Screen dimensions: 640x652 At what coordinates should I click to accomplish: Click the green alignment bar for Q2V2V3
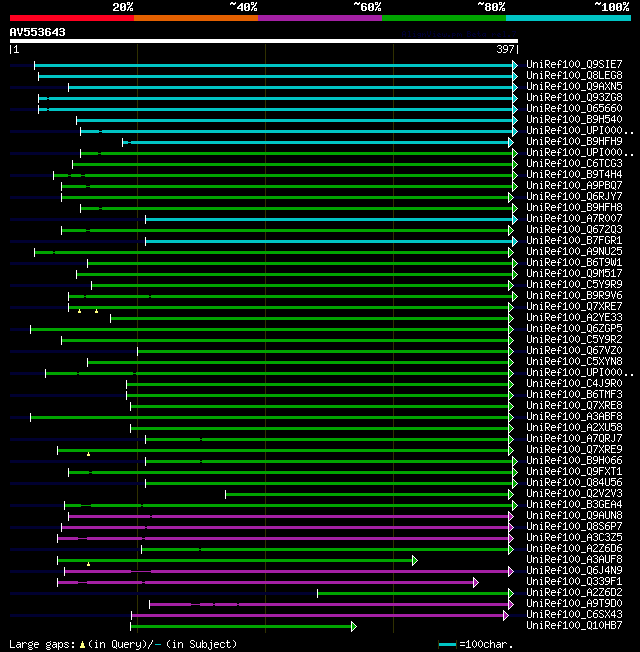click(367, 494)
